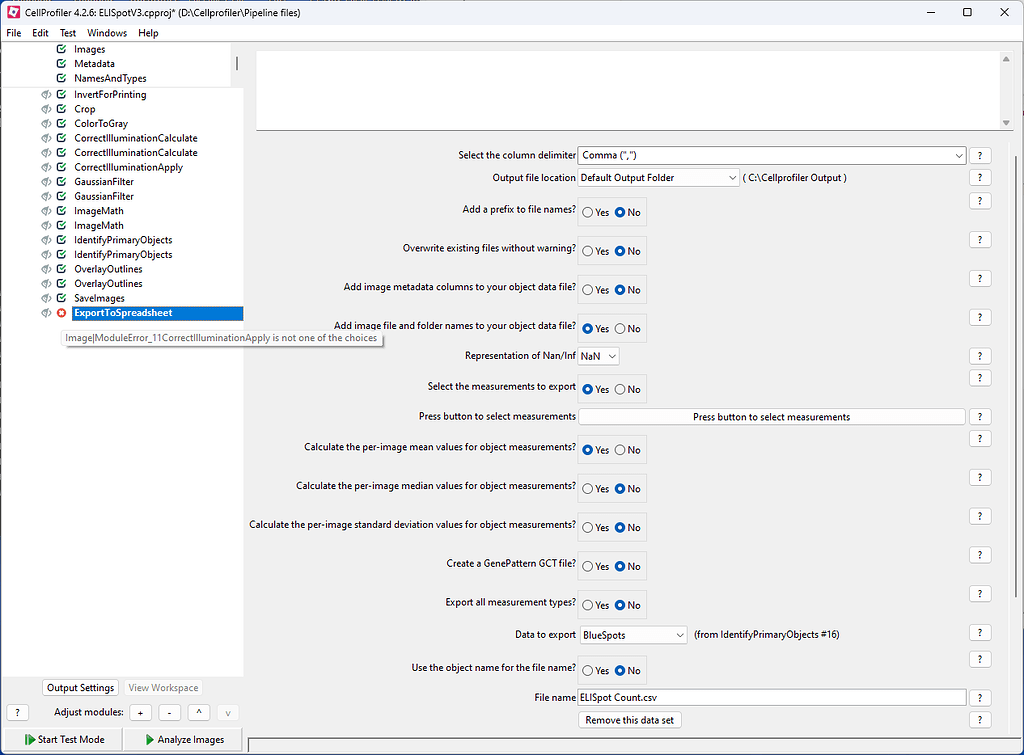Toggle the eye icon beside GaussianFilter
This screenshot has width=1024, height=755.
click(45, 181)
